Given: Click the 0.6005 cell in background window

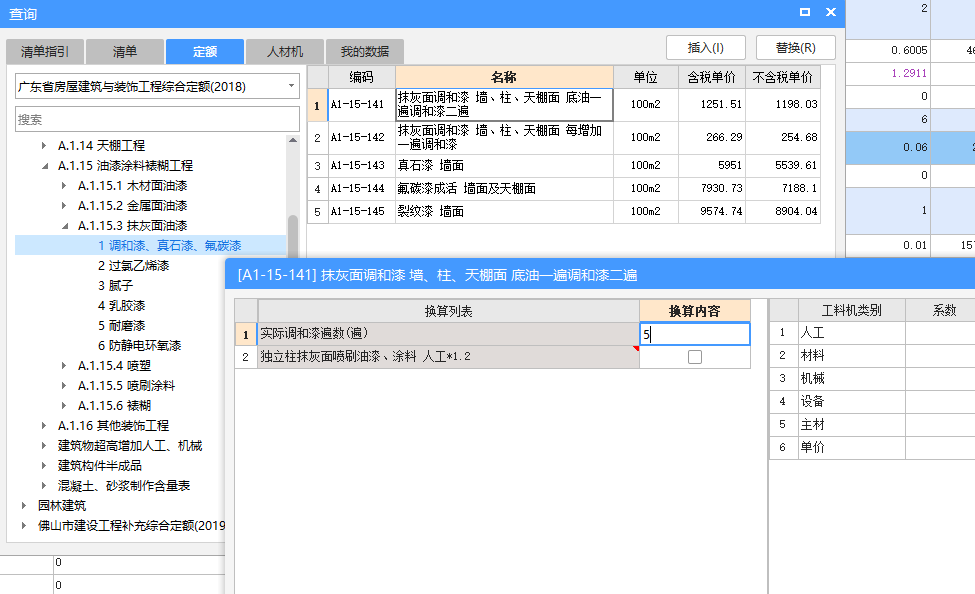Looking at the screenshot, I should pyautogui.click(x=888, y=50).
